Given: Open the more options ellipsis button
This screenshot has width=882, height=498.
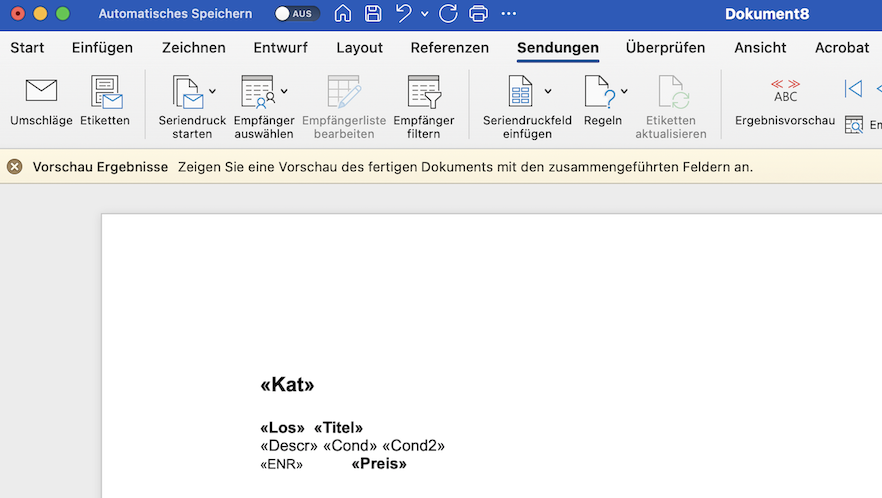Looking at the screenshot, I should pos(509,14).
